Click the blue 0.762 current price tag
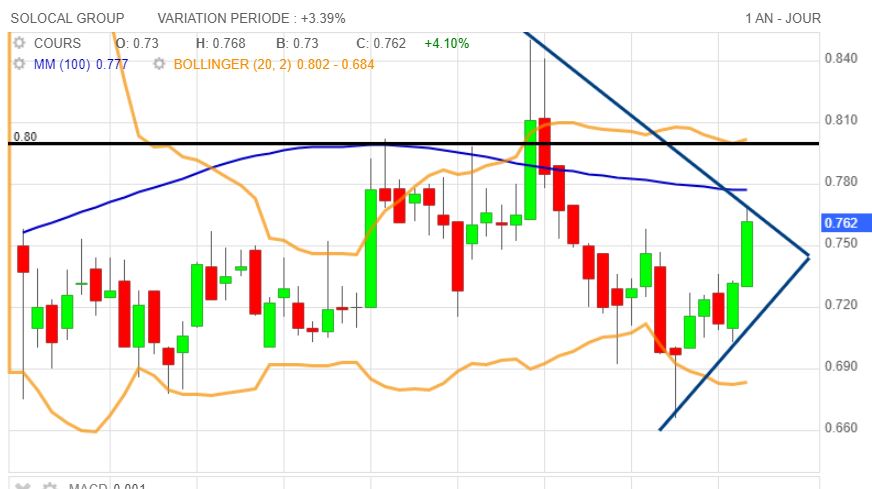 click(845, 223)
